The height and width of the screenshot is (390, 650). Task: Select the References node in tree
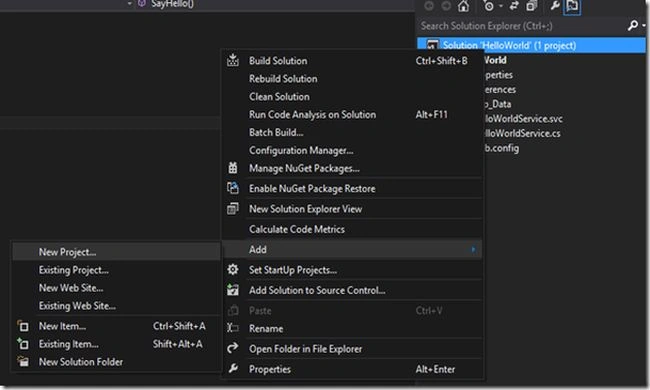500,90
